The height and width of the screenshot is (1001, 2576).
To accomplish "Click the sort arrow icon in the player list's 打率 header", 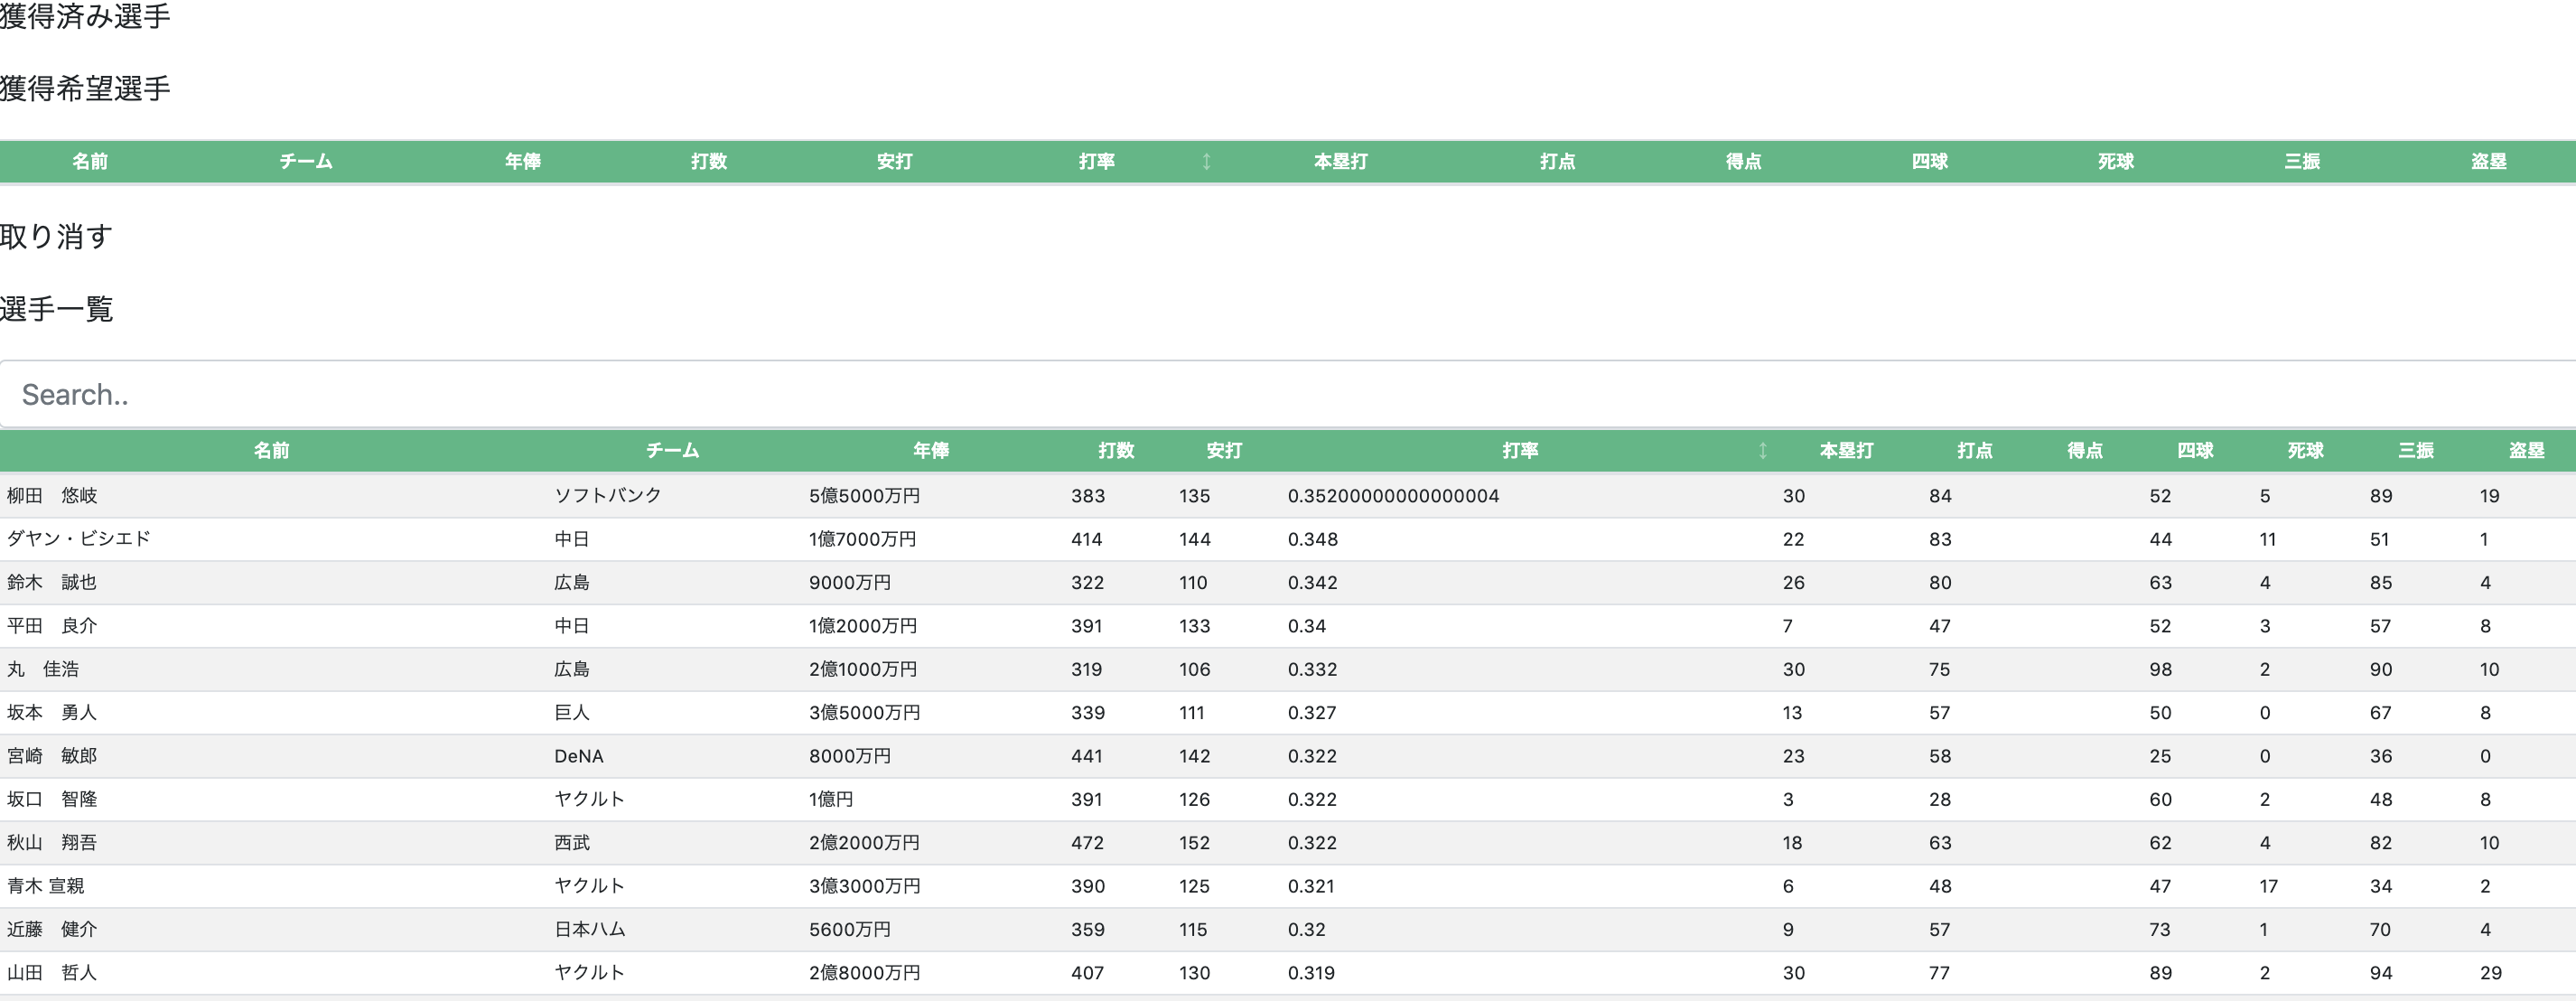I will click(1762, 451).
